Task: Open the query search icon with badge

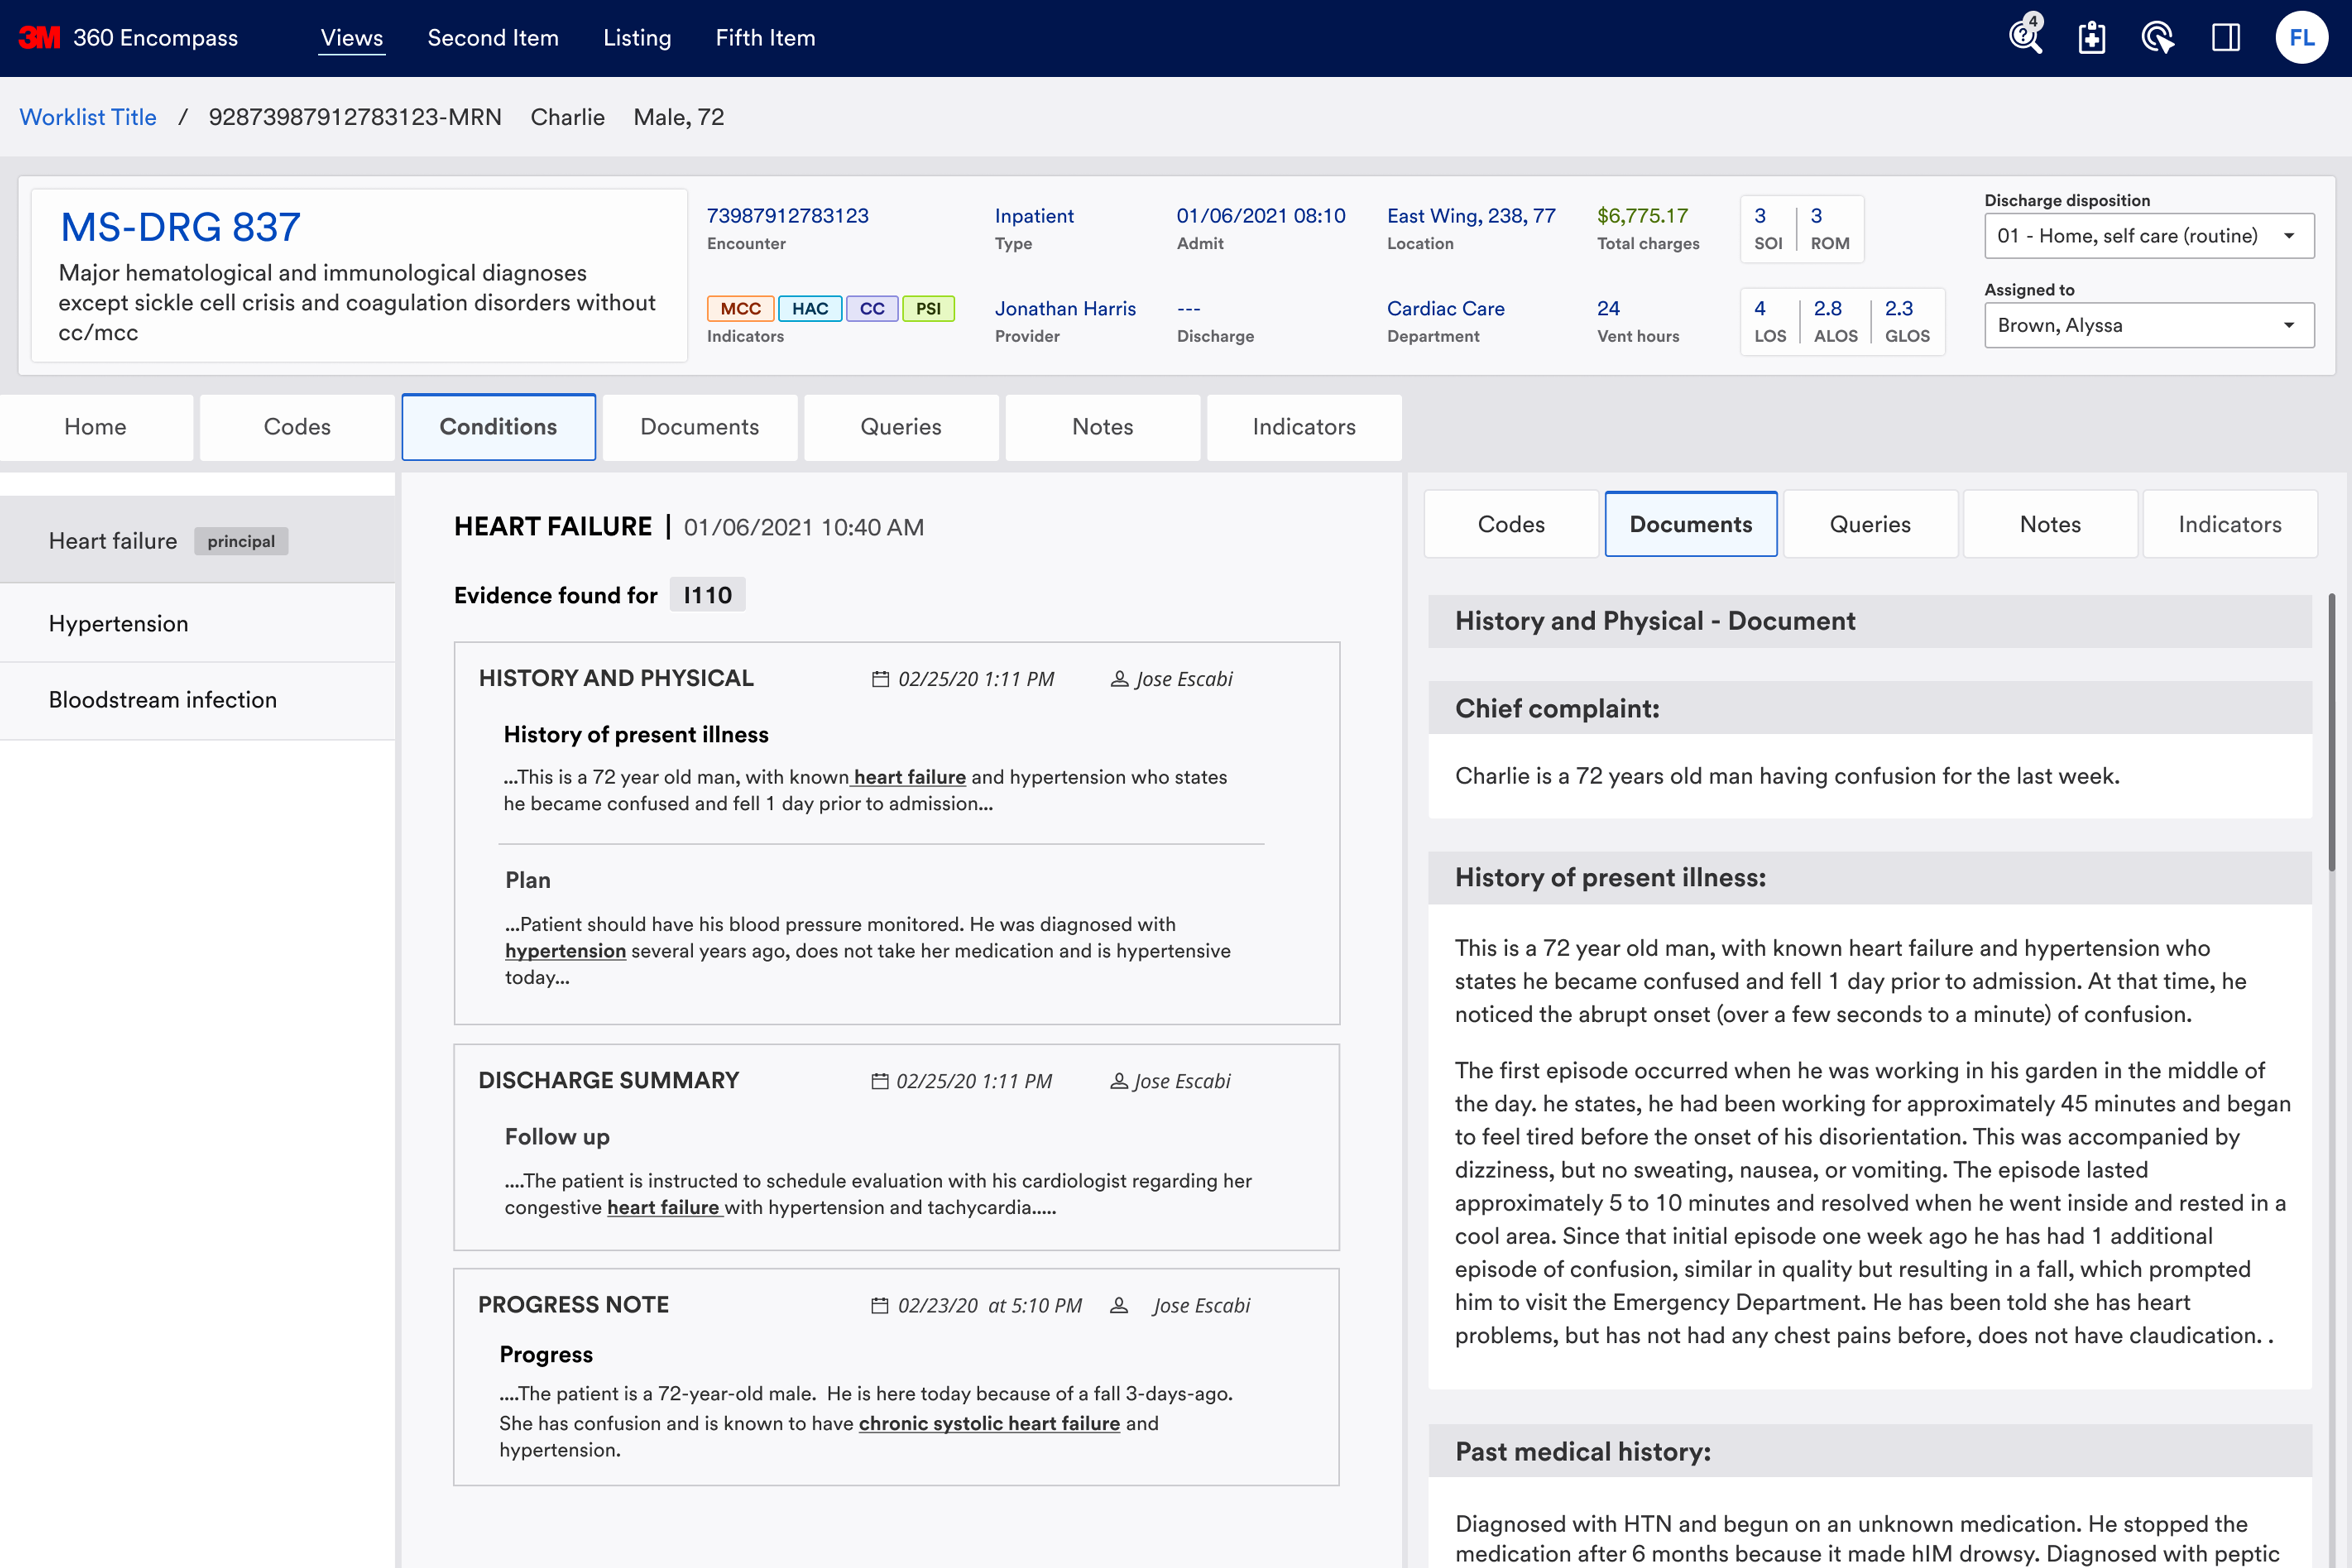Action: pos(2025,37)
